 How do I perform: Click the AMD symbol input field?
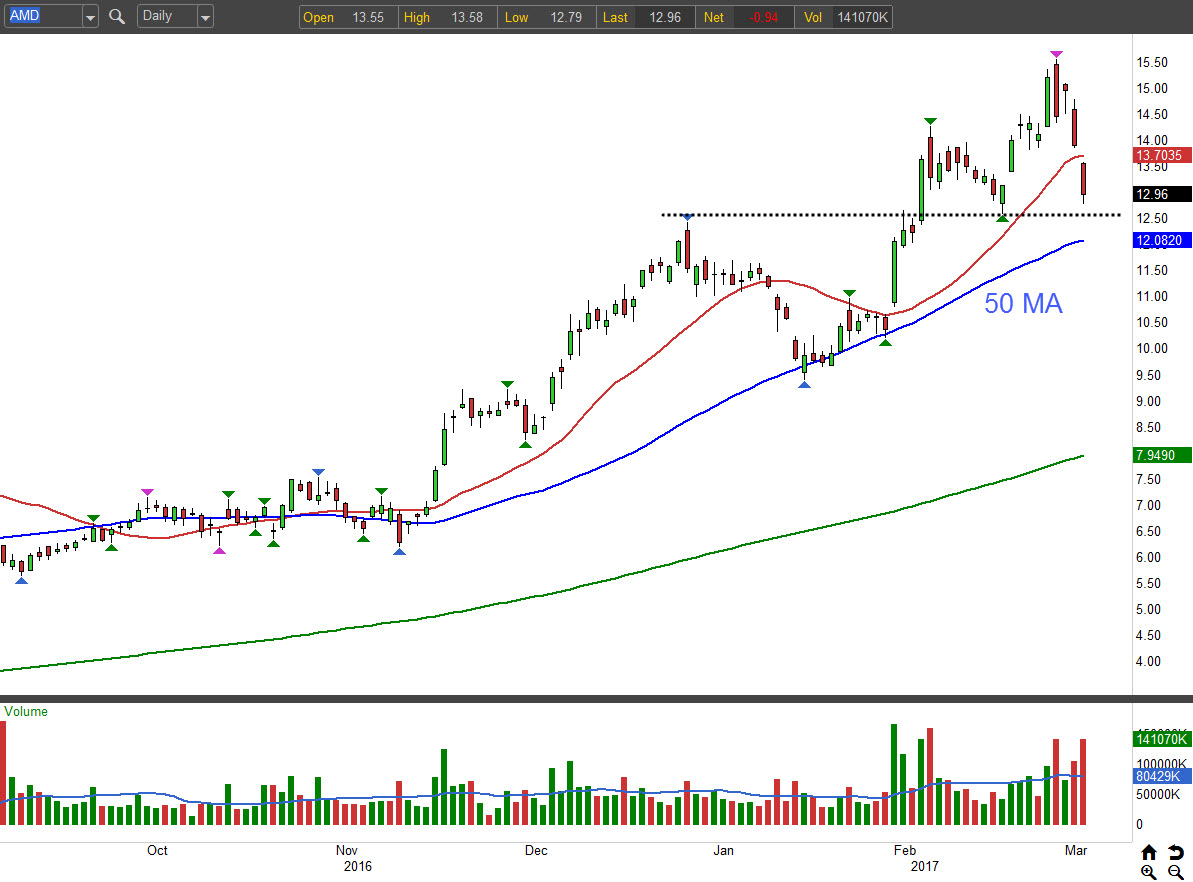point(43,16)
